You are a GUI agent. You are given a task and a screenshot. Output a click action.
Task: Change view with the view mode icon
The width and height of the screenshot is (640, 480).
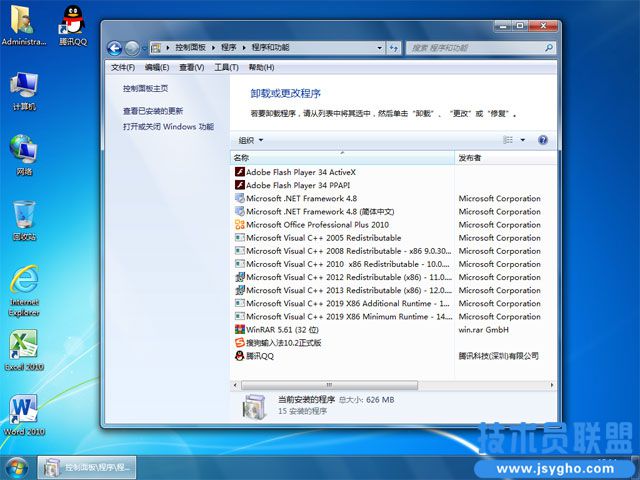tap(508, 140)
